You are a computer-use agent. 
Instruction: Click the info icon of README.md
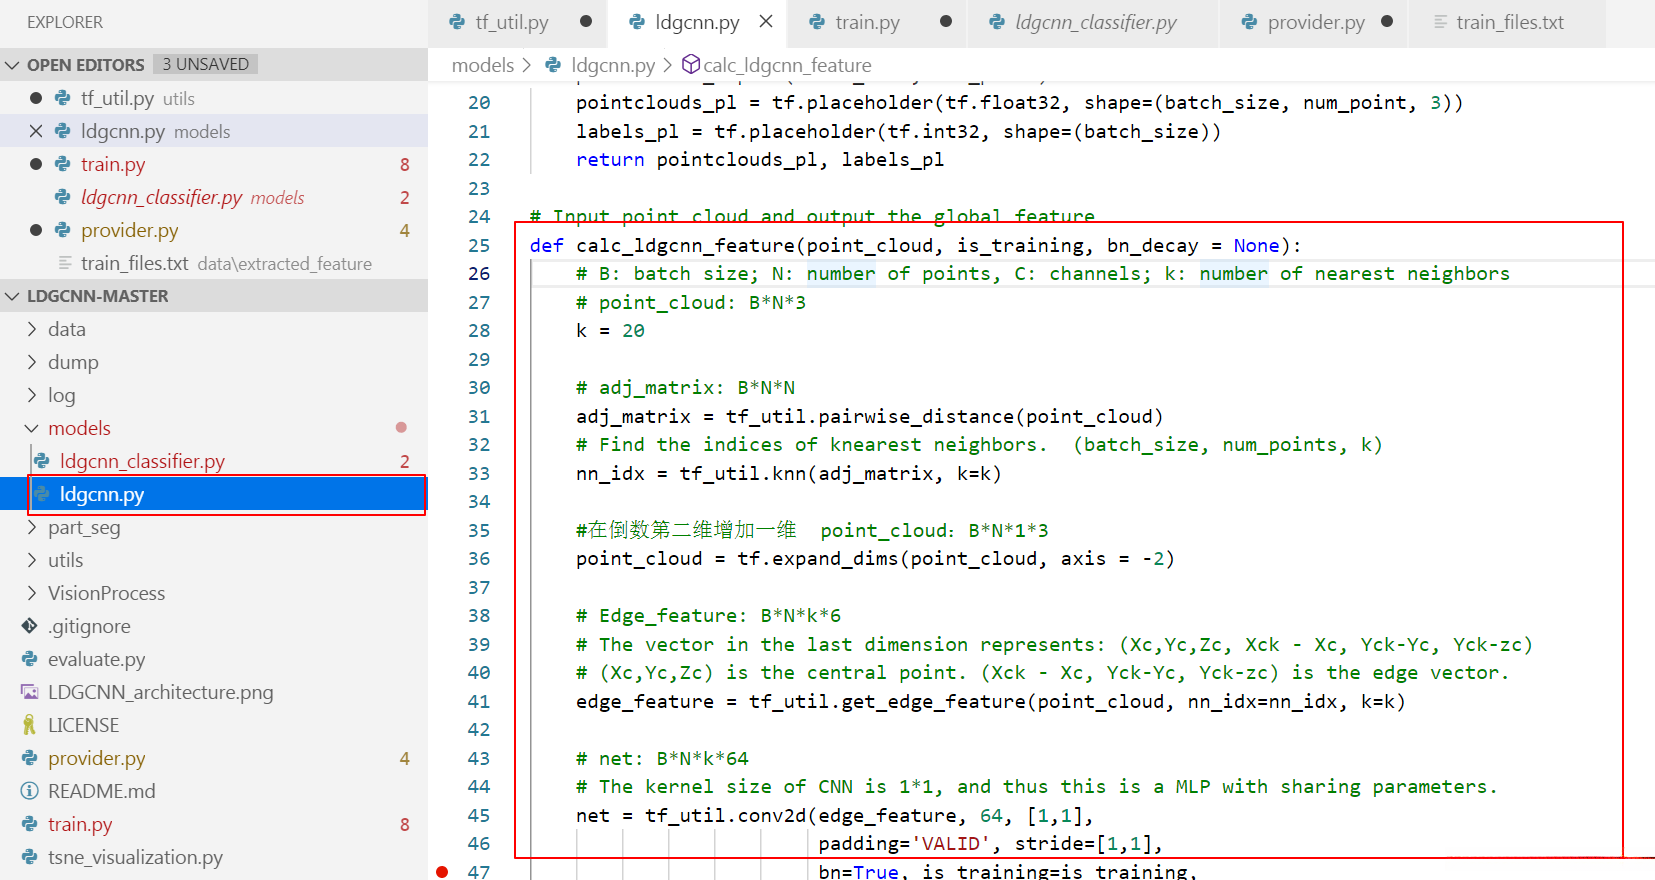(x=30, y=791)
